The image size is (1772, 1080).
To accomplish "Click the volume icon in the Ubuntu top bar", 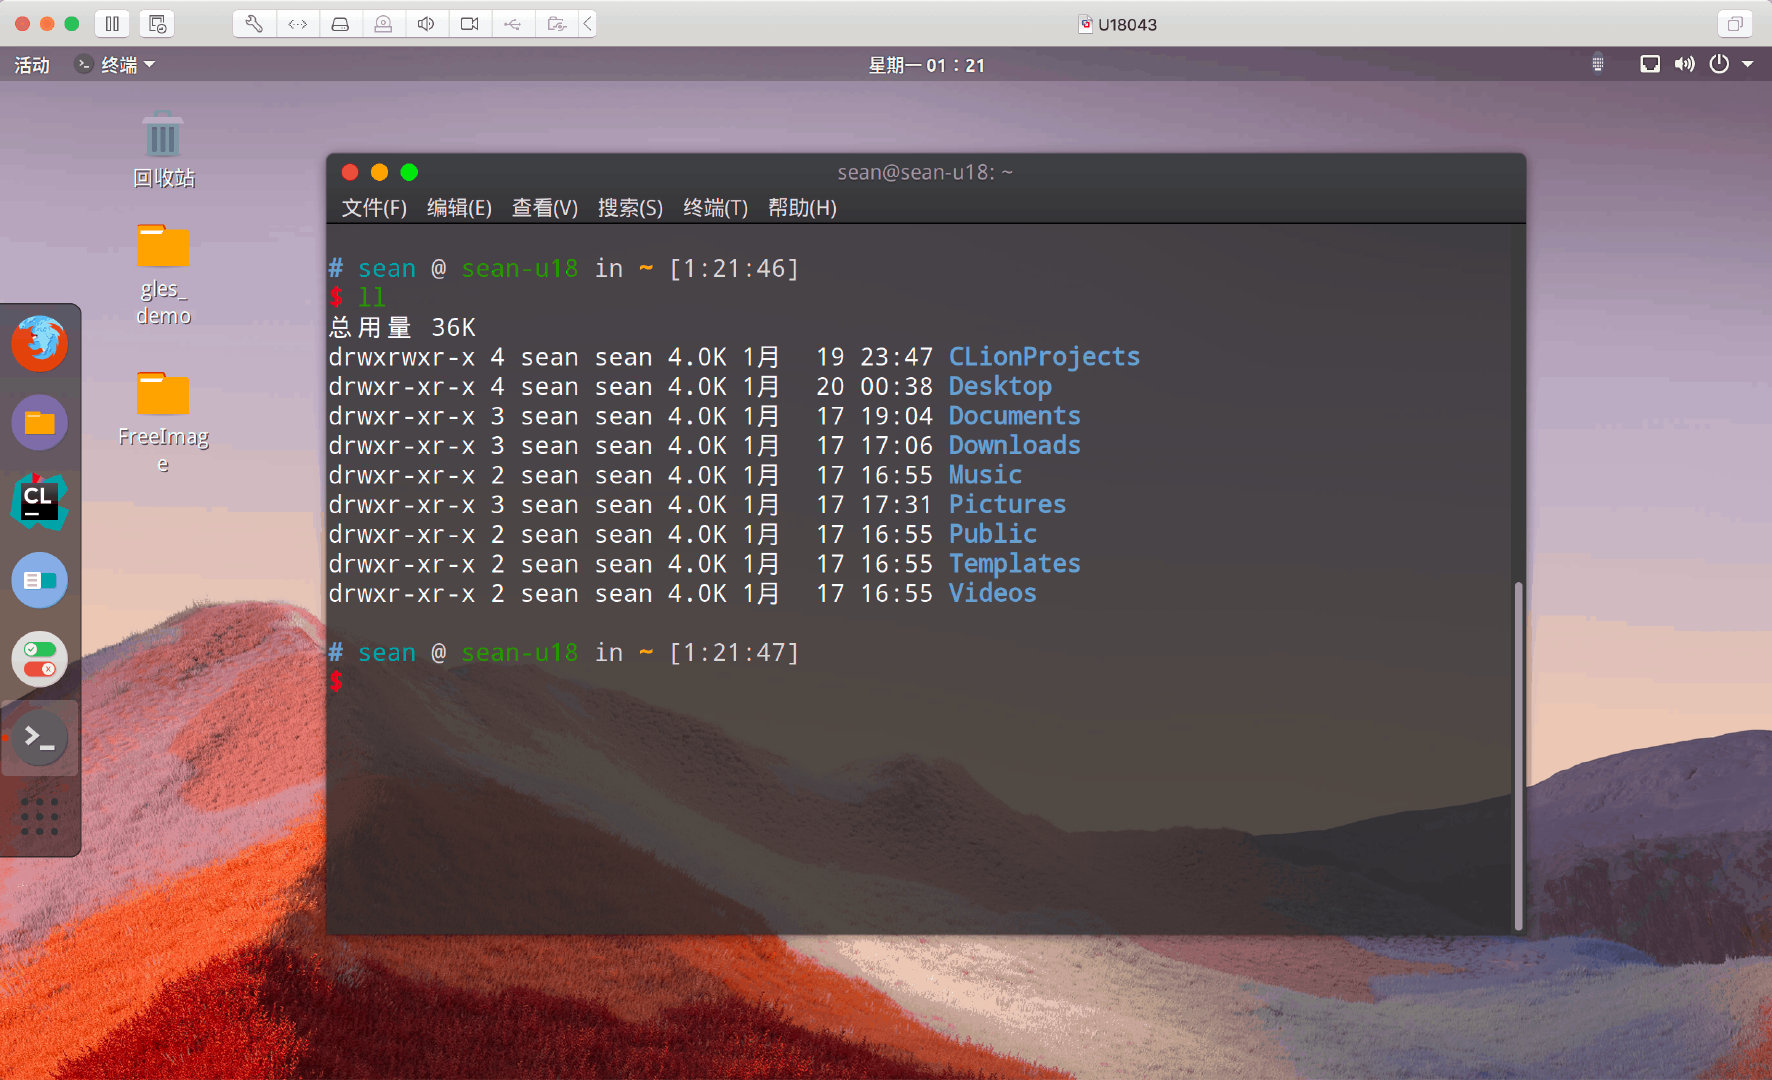I will coord(1685,65).
